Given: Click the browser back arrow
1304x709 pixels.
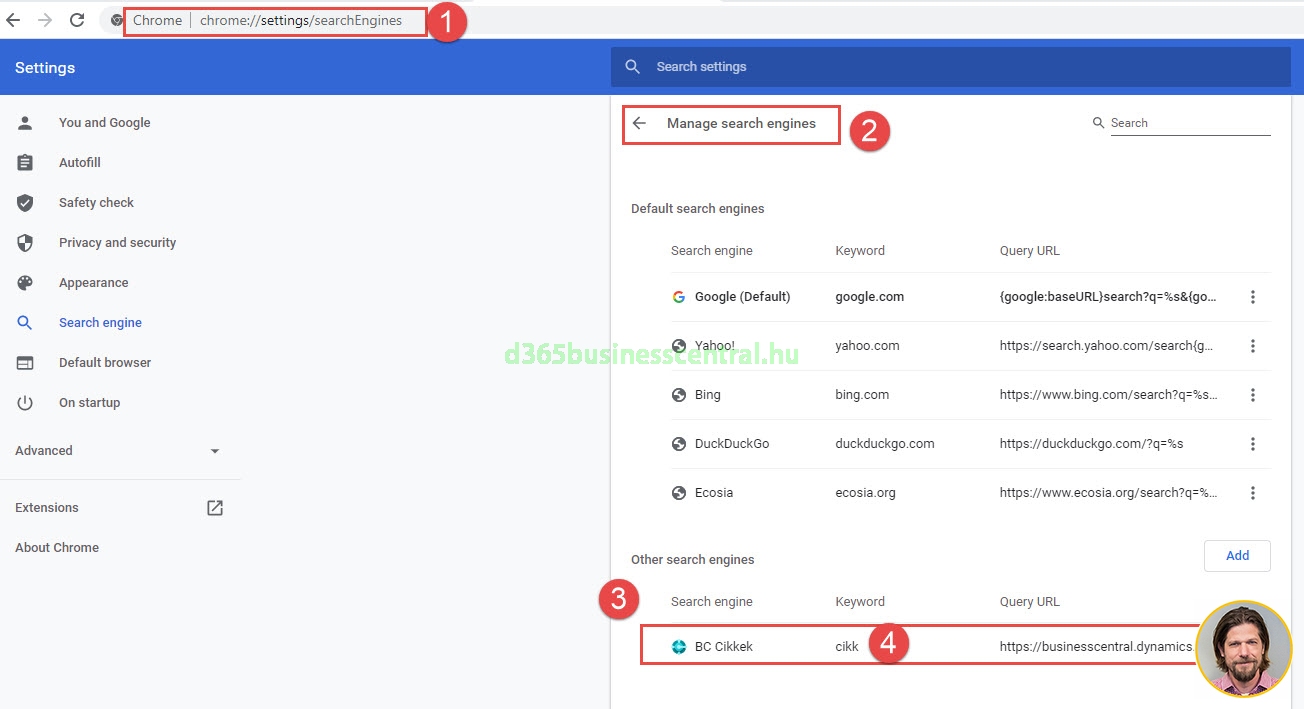Looking at the screenshot, I should (x=13, y=20).
